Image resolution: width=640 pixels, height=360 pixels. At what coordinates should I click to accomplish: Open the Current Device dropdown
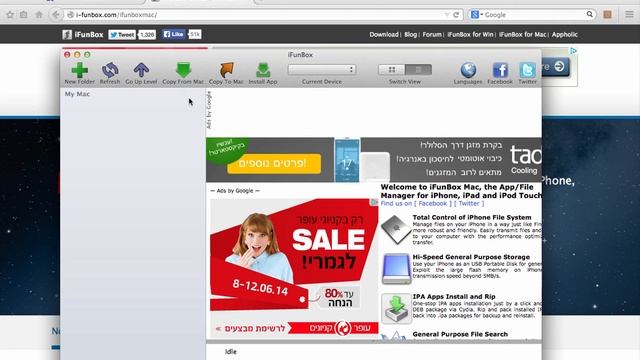[322, 69]
